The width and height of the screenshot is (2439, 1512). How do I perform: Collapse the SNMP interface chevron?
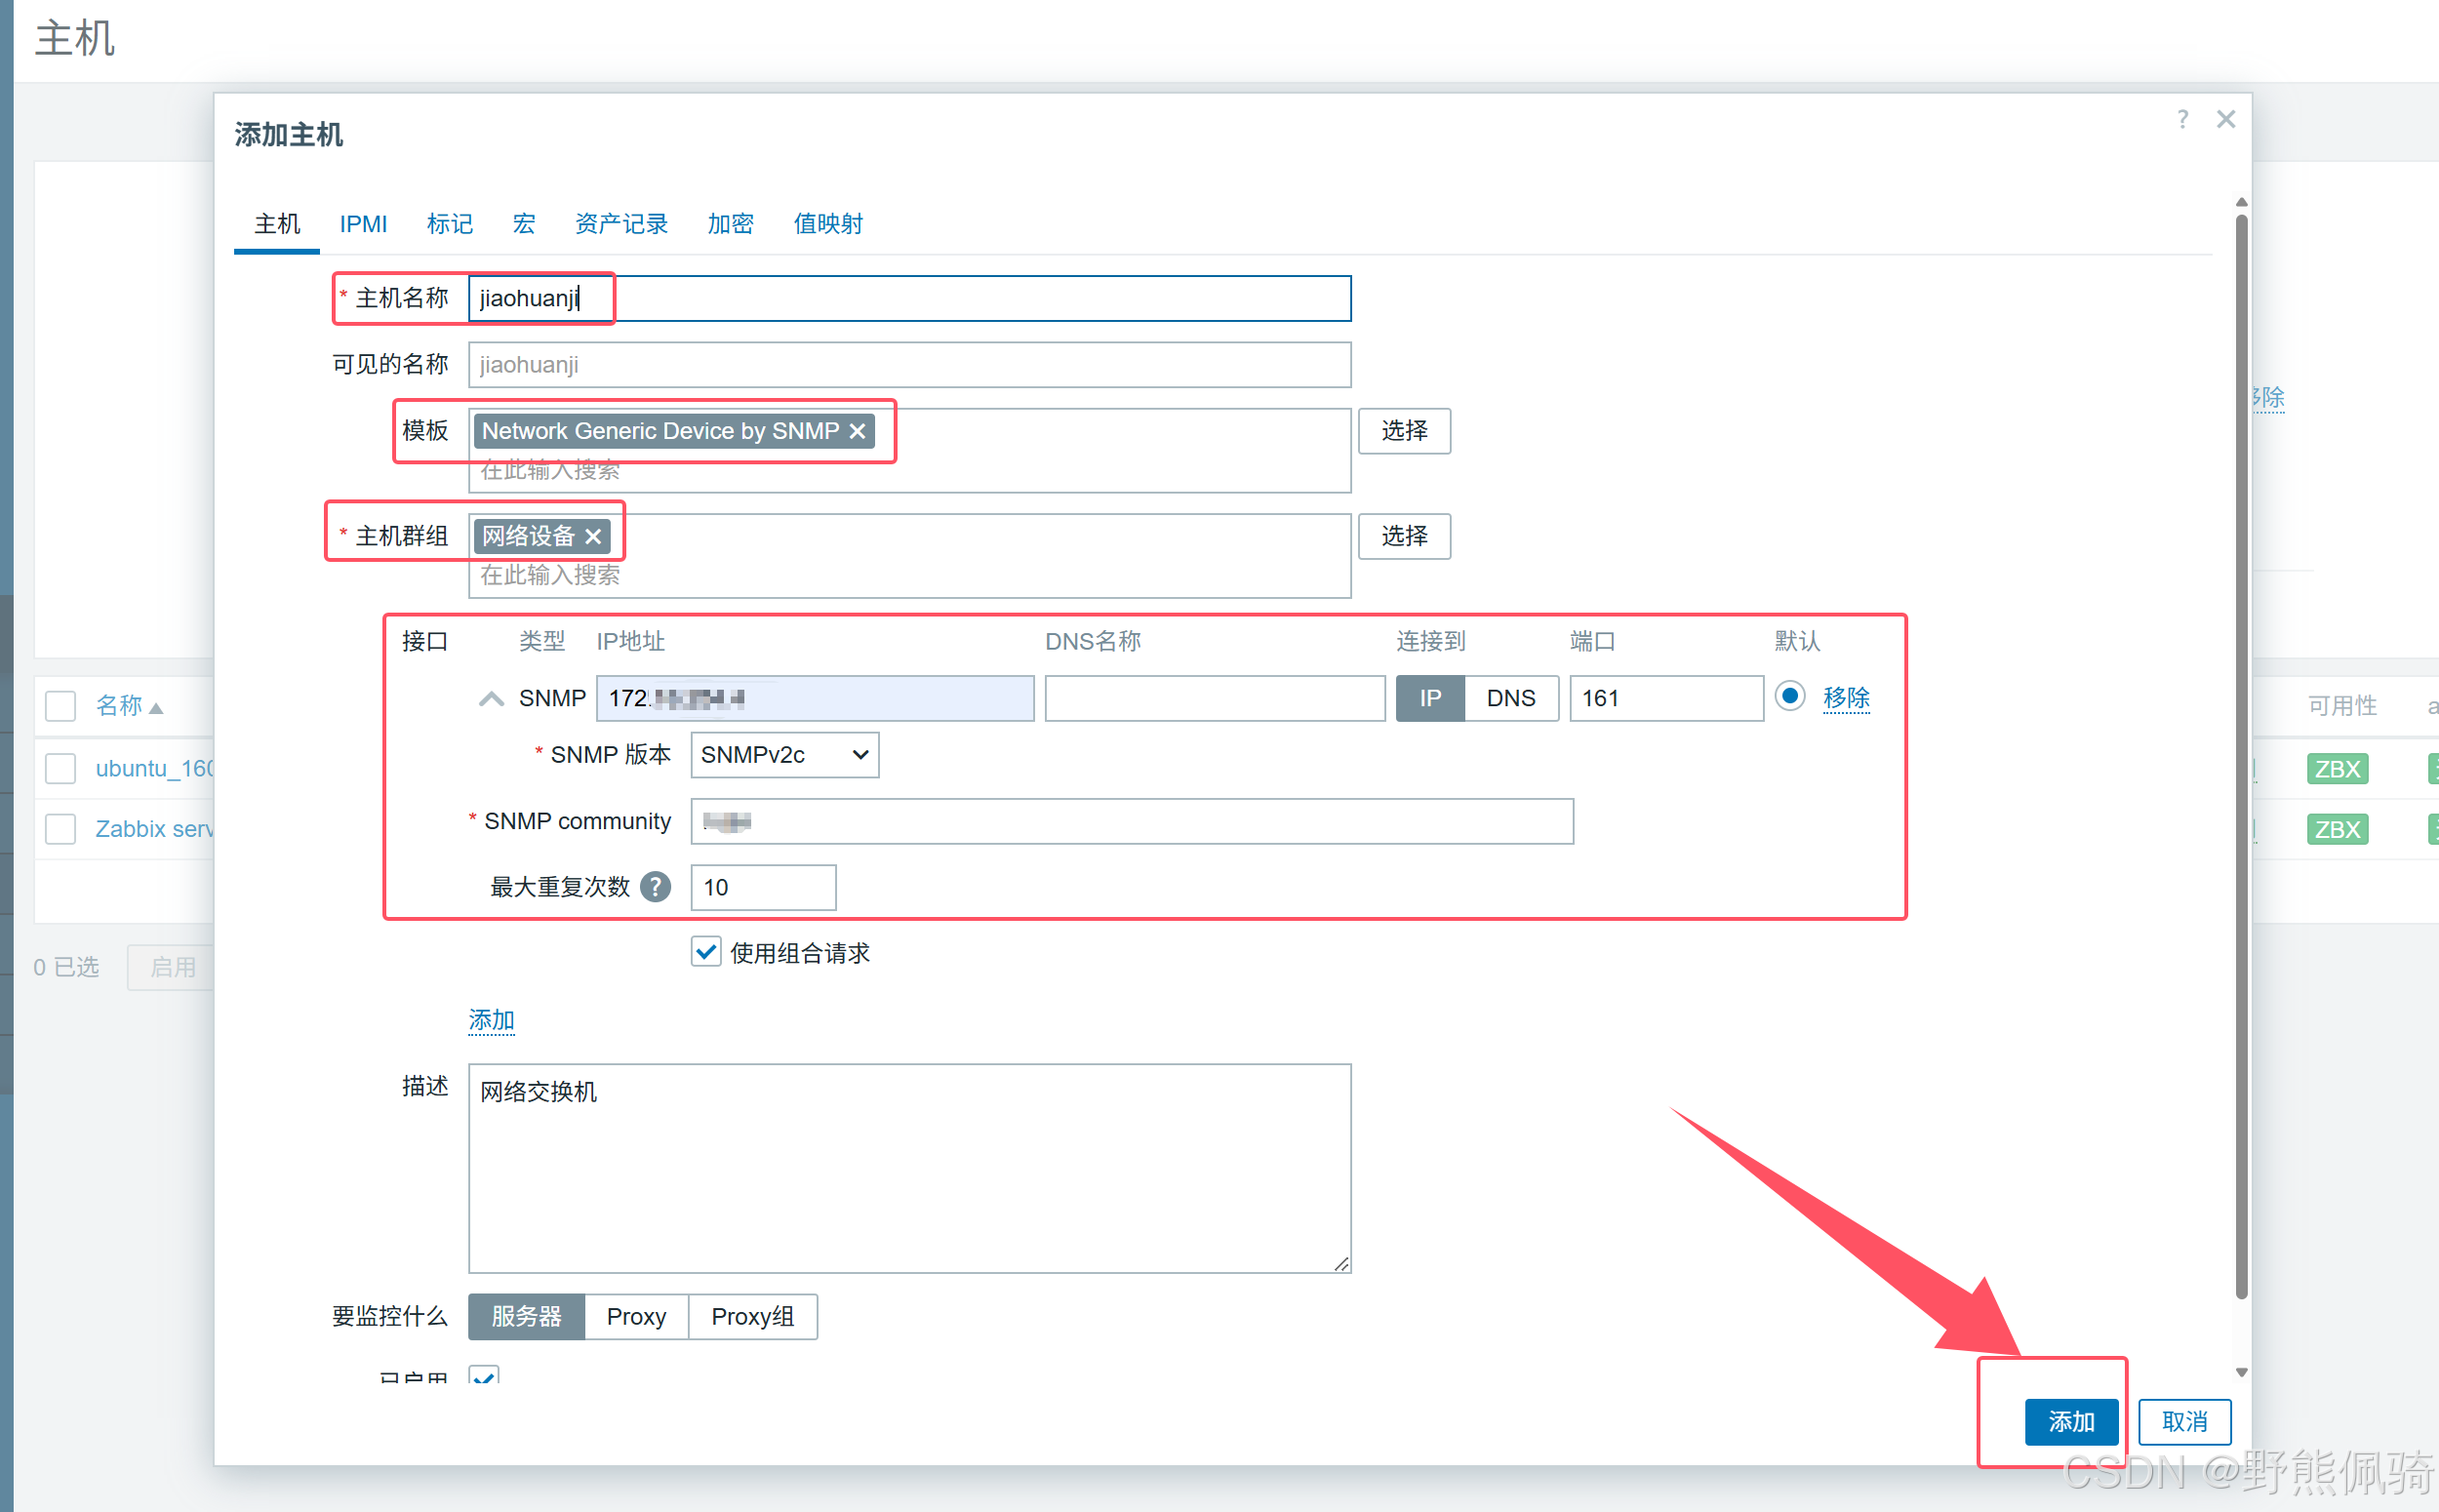[491, 699]
